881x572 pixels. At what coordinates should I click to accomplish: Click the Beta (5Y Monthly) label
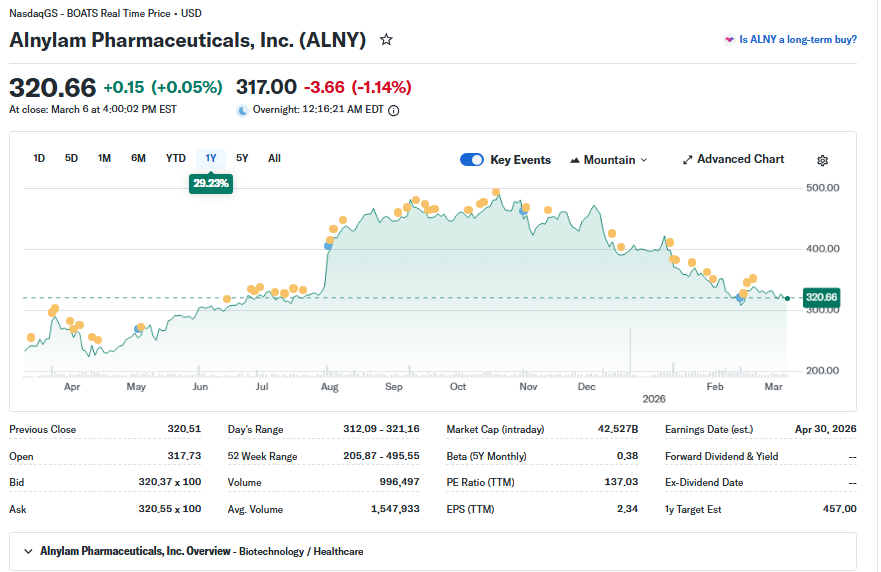point(486,456)
